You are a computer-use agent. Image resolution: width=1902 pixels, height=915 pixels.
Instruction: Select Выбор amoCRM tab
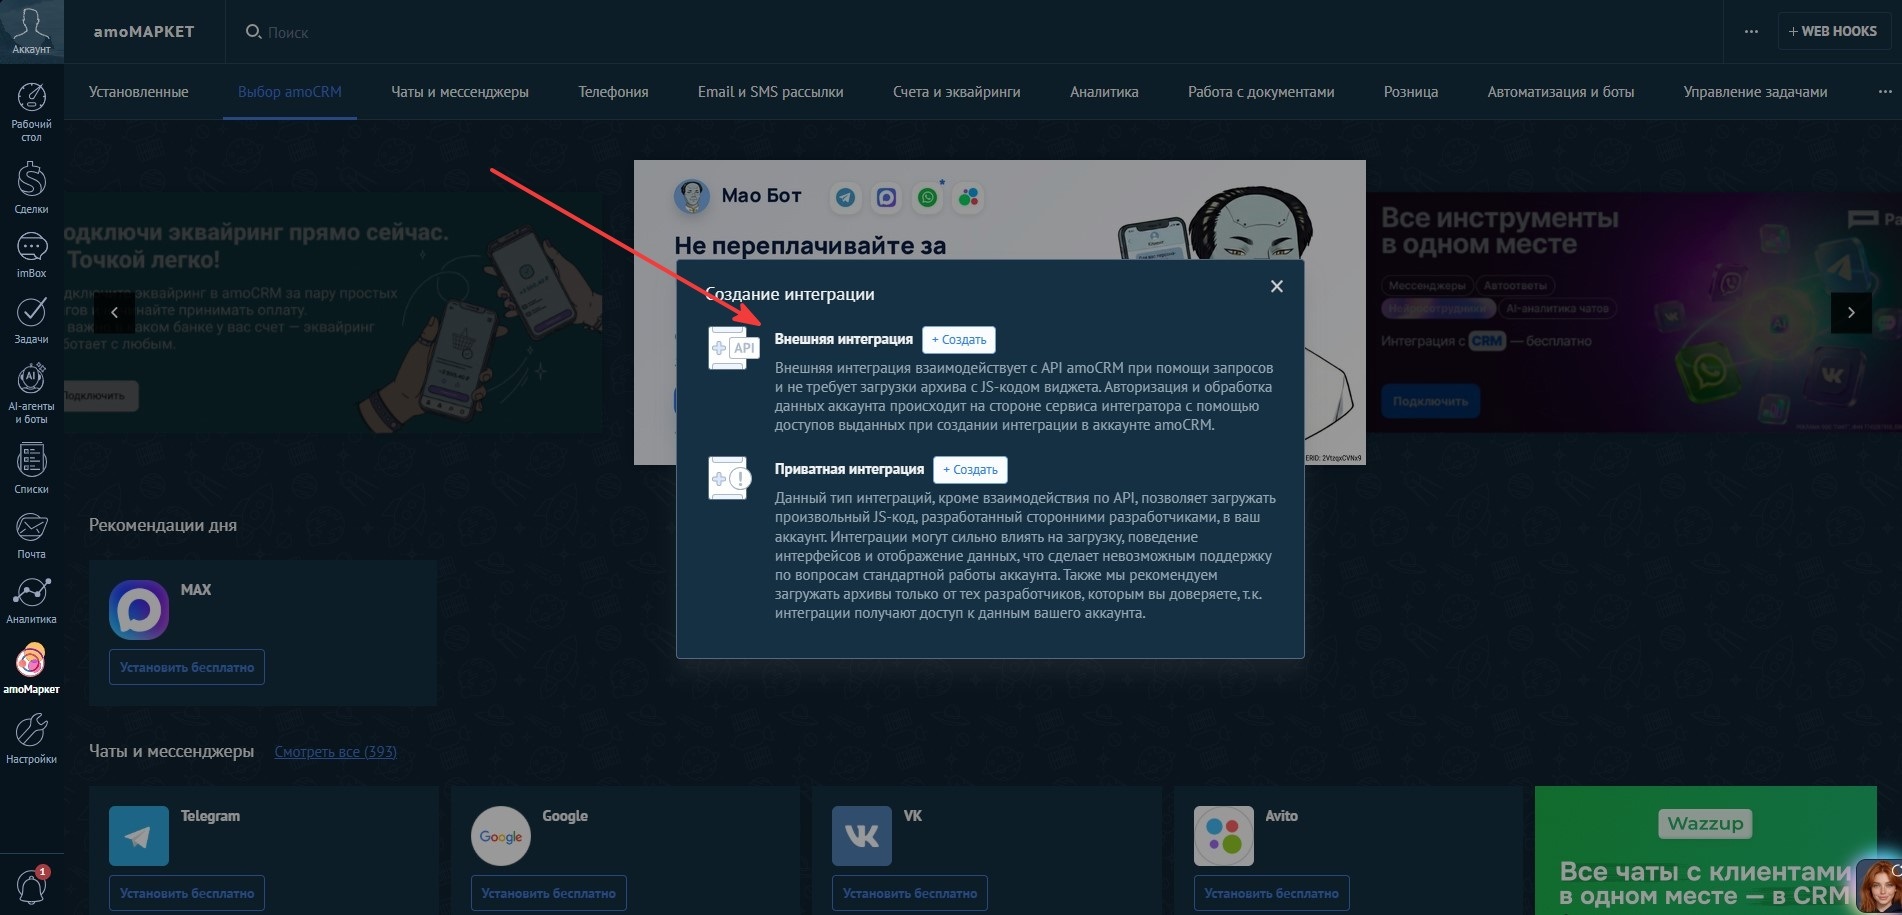(290, 92)
